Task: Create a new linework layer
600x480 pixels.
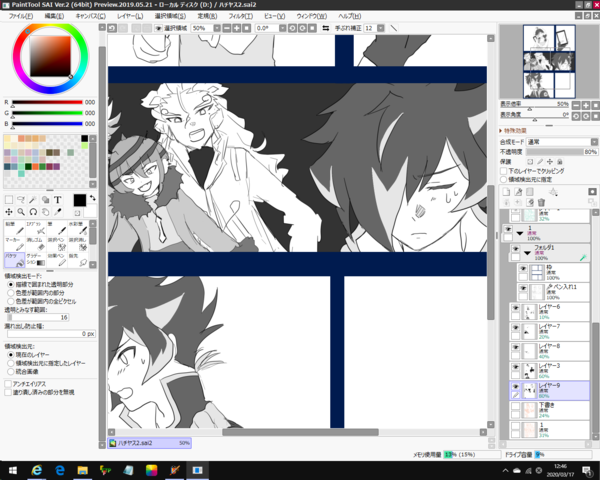Action: click(518, 192)
